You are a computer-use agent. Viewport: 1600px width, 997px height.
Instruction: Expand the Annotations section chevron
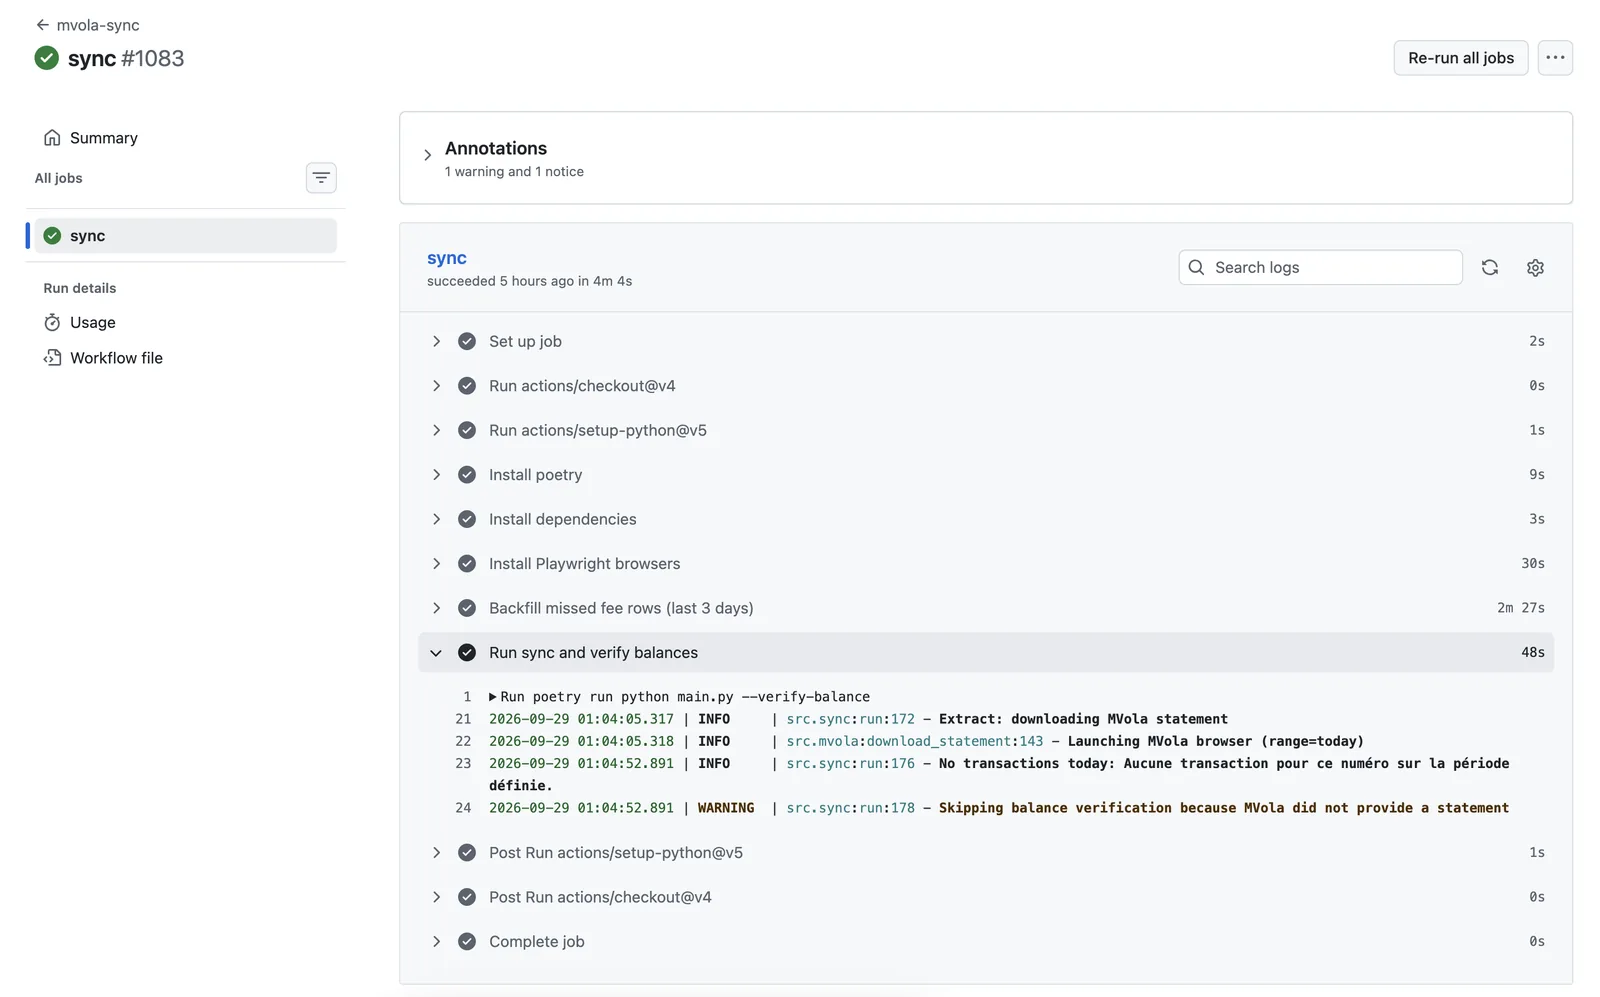click(x=427, y=155)
